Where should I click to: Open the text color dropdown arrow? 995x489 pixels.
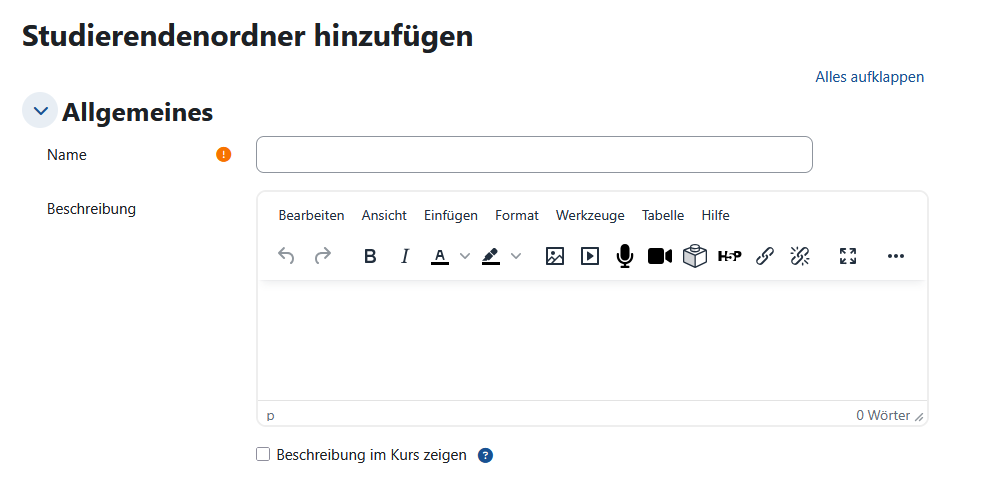[x=465, y=256]
